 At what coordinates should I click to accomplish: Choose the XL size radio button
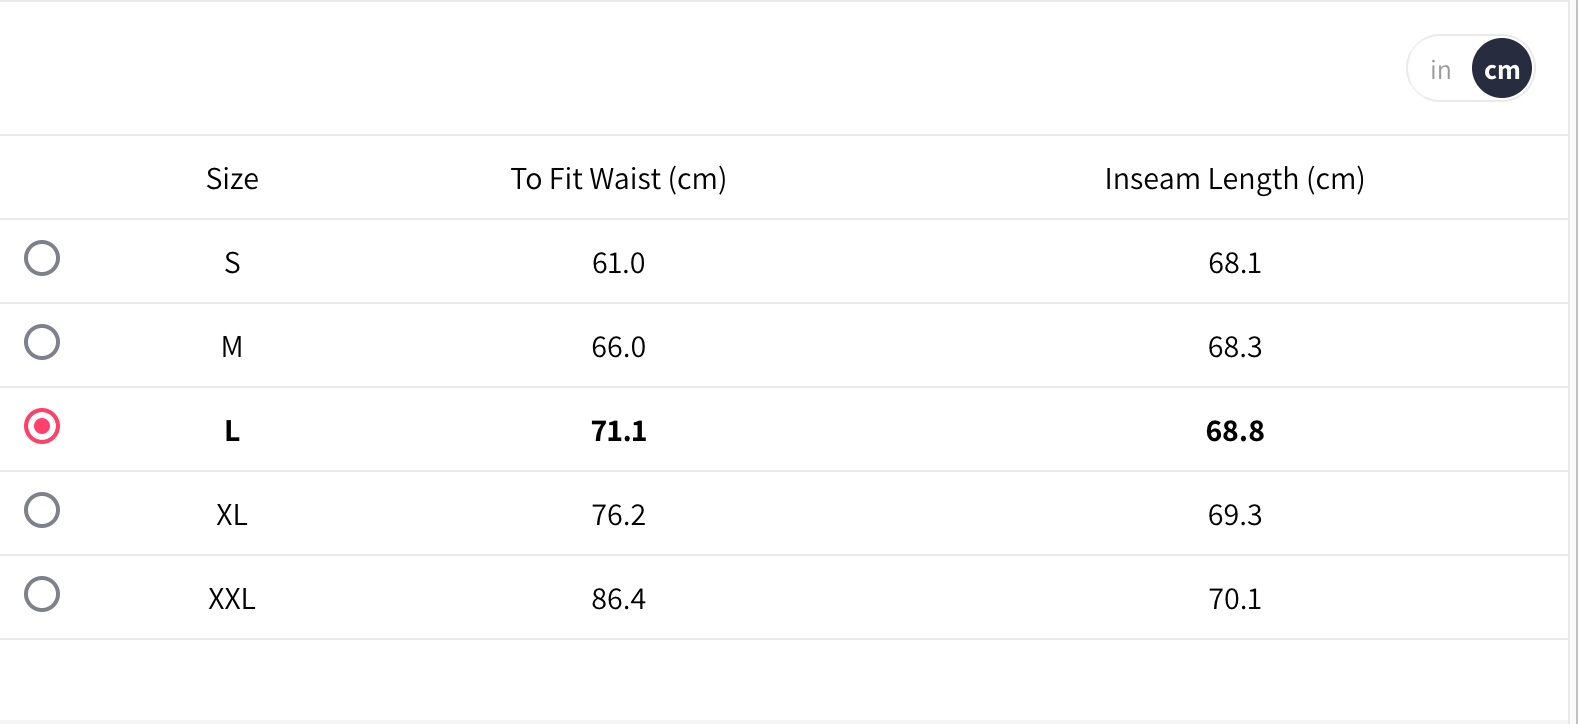tap(42, 510)
